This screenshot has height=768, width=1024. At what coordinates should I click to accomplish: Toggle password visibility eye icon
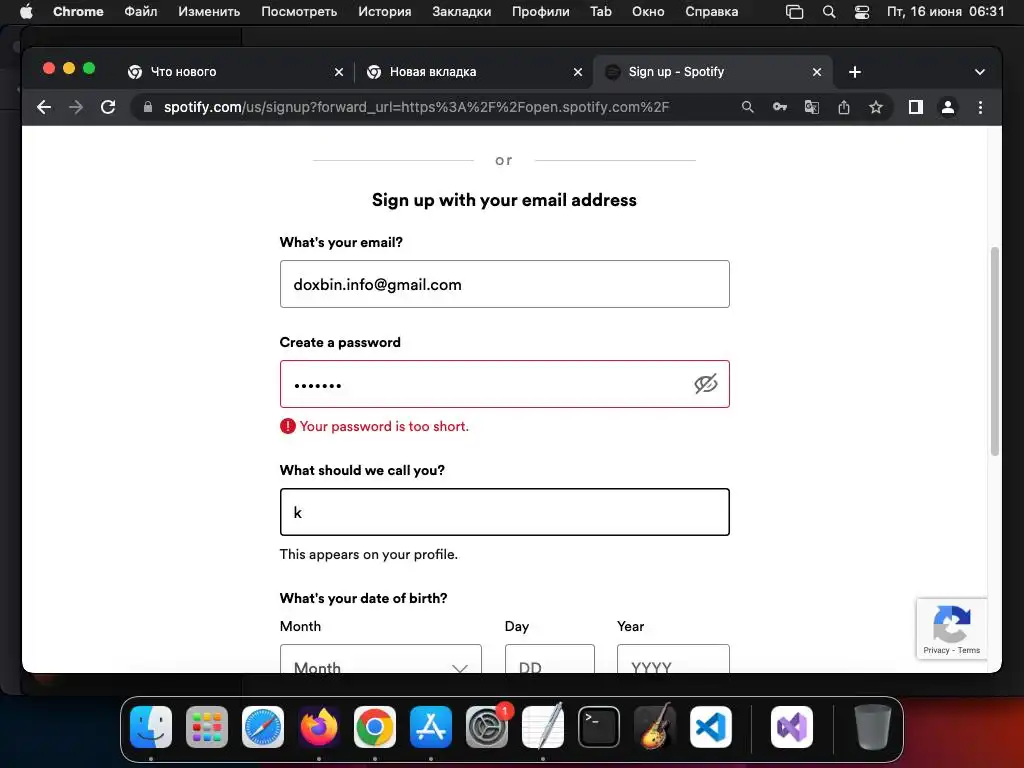(x=706, y=384)
